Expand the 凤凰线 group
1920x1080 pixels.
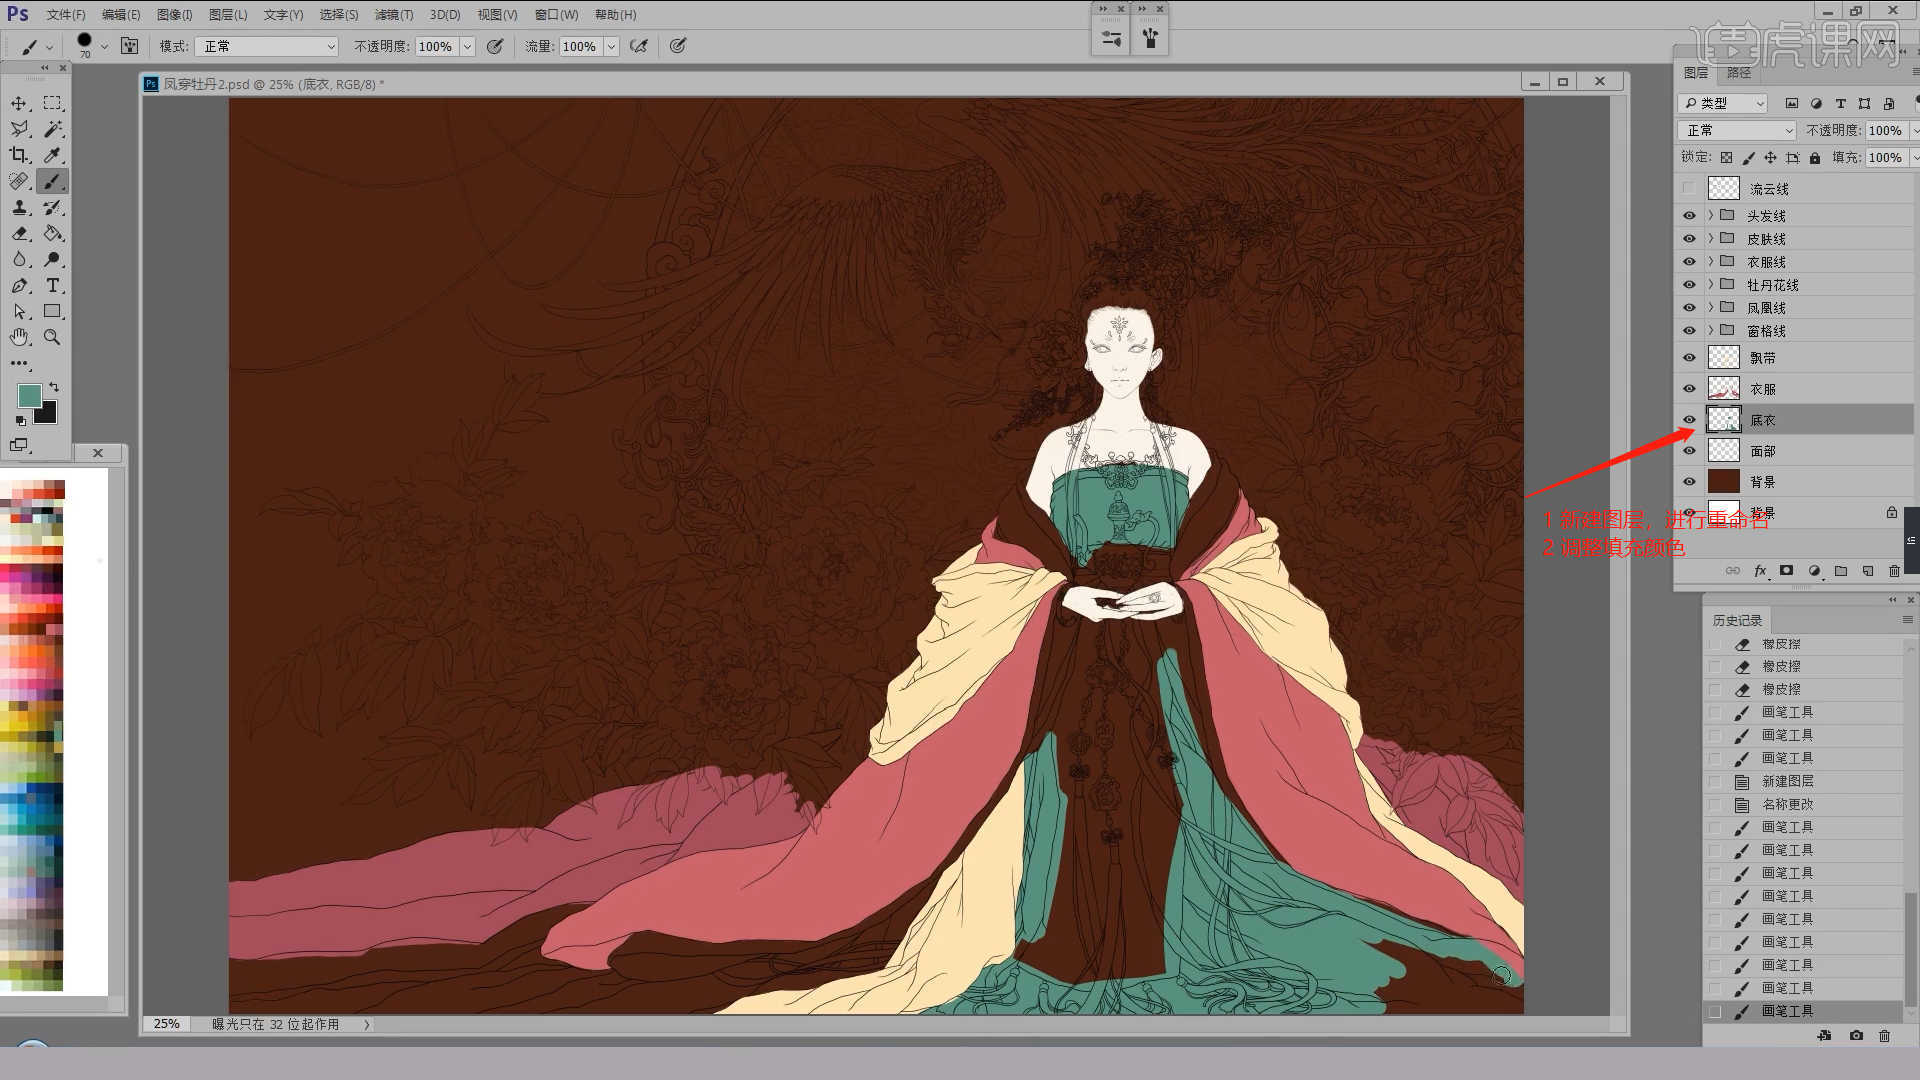click(1711, 307)
